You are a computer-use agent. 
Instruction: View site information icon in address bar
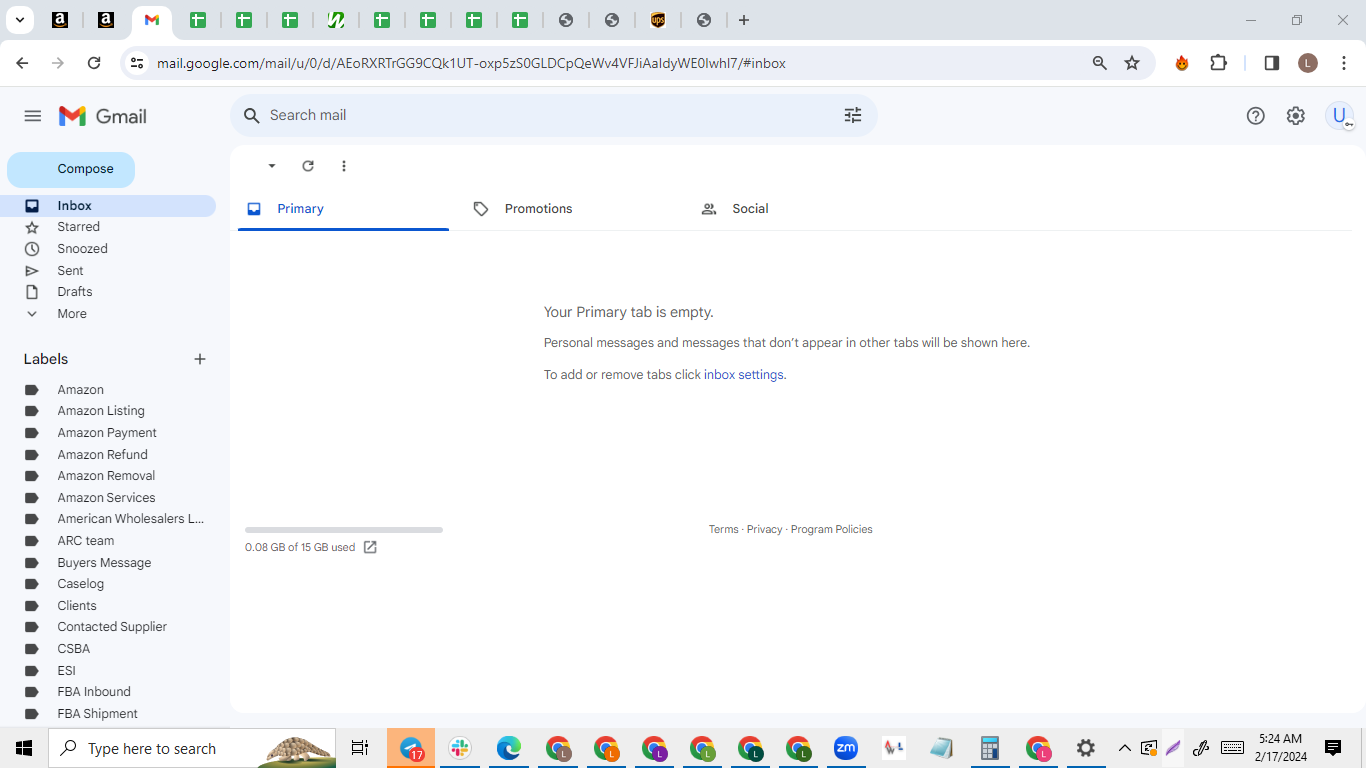tap(137, 63)
